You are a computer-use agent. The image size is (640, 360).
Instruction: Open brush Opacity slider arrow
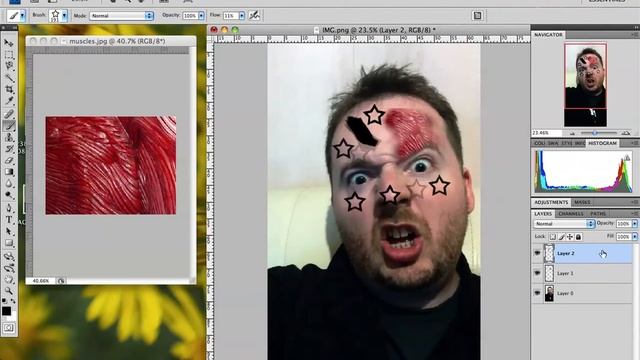tap(201, 16)
